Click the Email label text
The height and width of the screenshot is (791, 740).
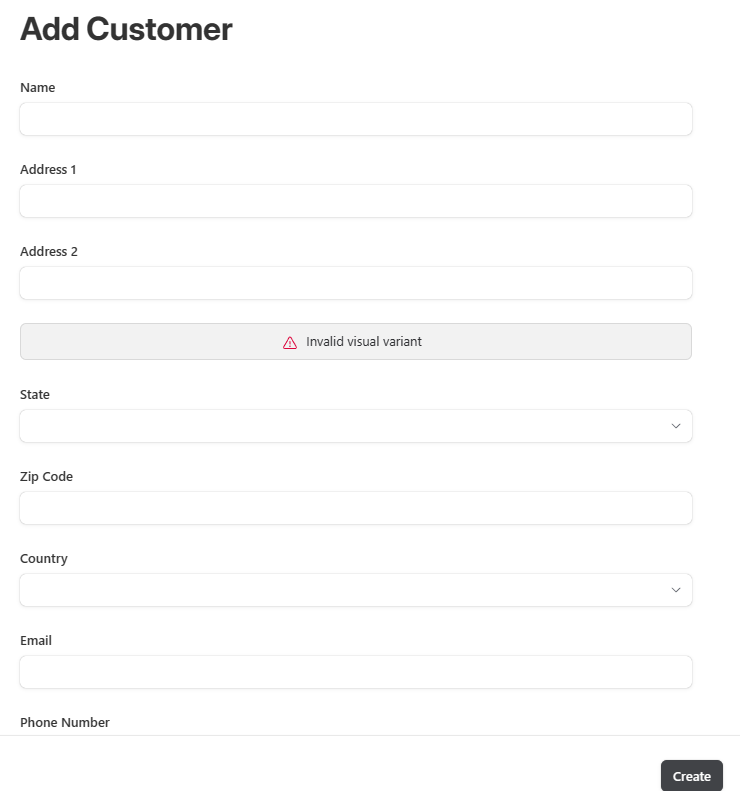(x=36, y=641)
